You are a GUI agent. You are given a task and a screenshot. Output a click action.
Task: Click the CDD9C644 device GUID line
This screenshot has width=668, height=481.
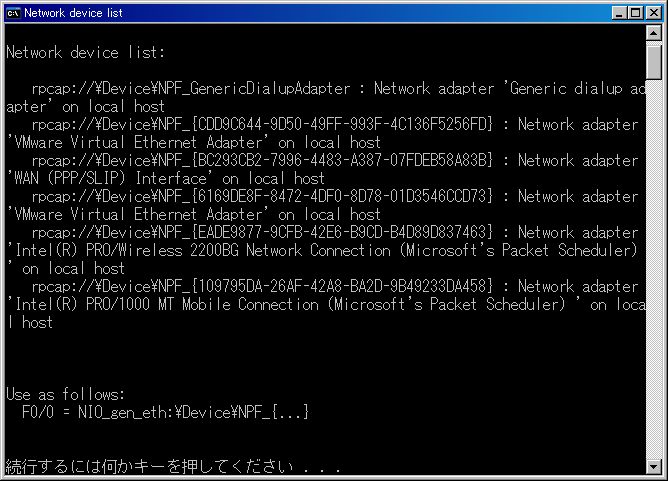point(262,124)
